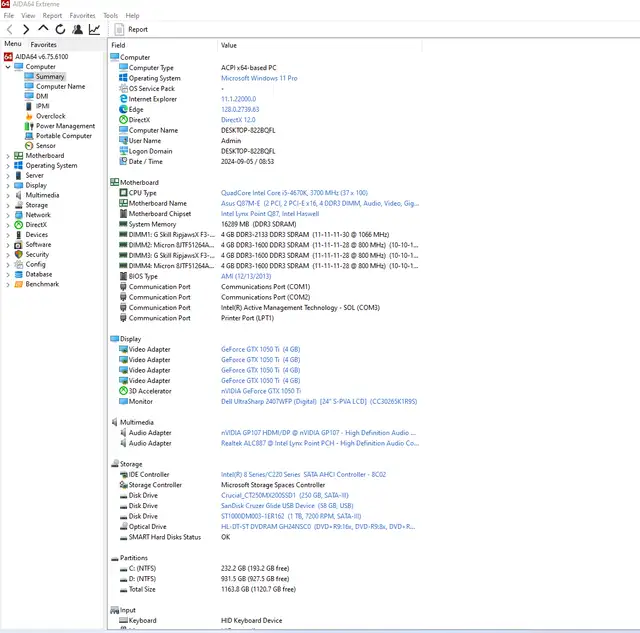Click the Edge browser icon in list
Screen dimensions: 640x633
pos(123,109)
